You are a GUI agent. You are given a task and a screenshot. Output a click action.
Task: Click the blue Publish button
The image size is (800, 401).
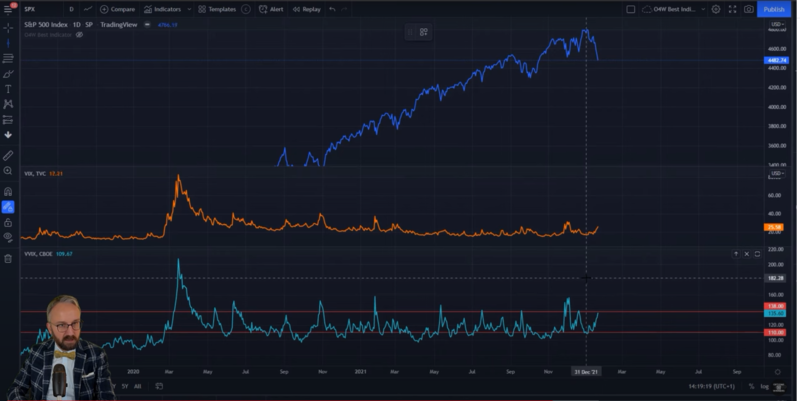[x=774, y=9]
